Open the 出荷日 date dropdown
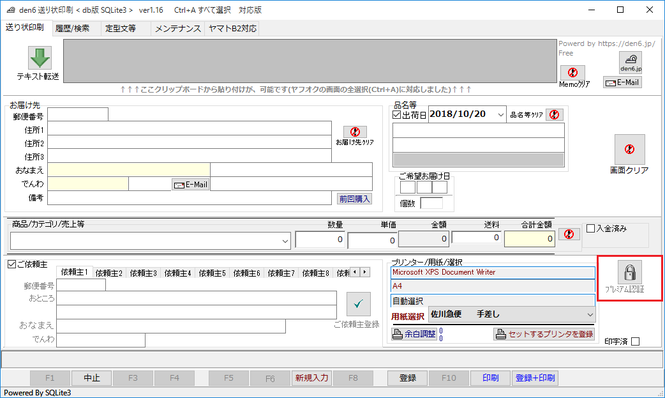Screen dimensions: 665x398 point(500,115)
